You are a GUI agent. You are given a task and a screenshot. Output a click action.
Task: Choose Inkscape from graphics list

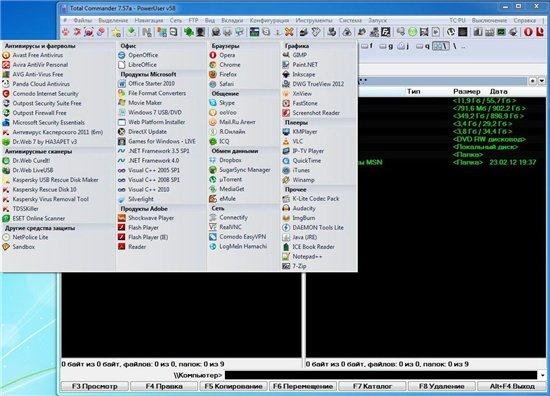click(299, 74)
